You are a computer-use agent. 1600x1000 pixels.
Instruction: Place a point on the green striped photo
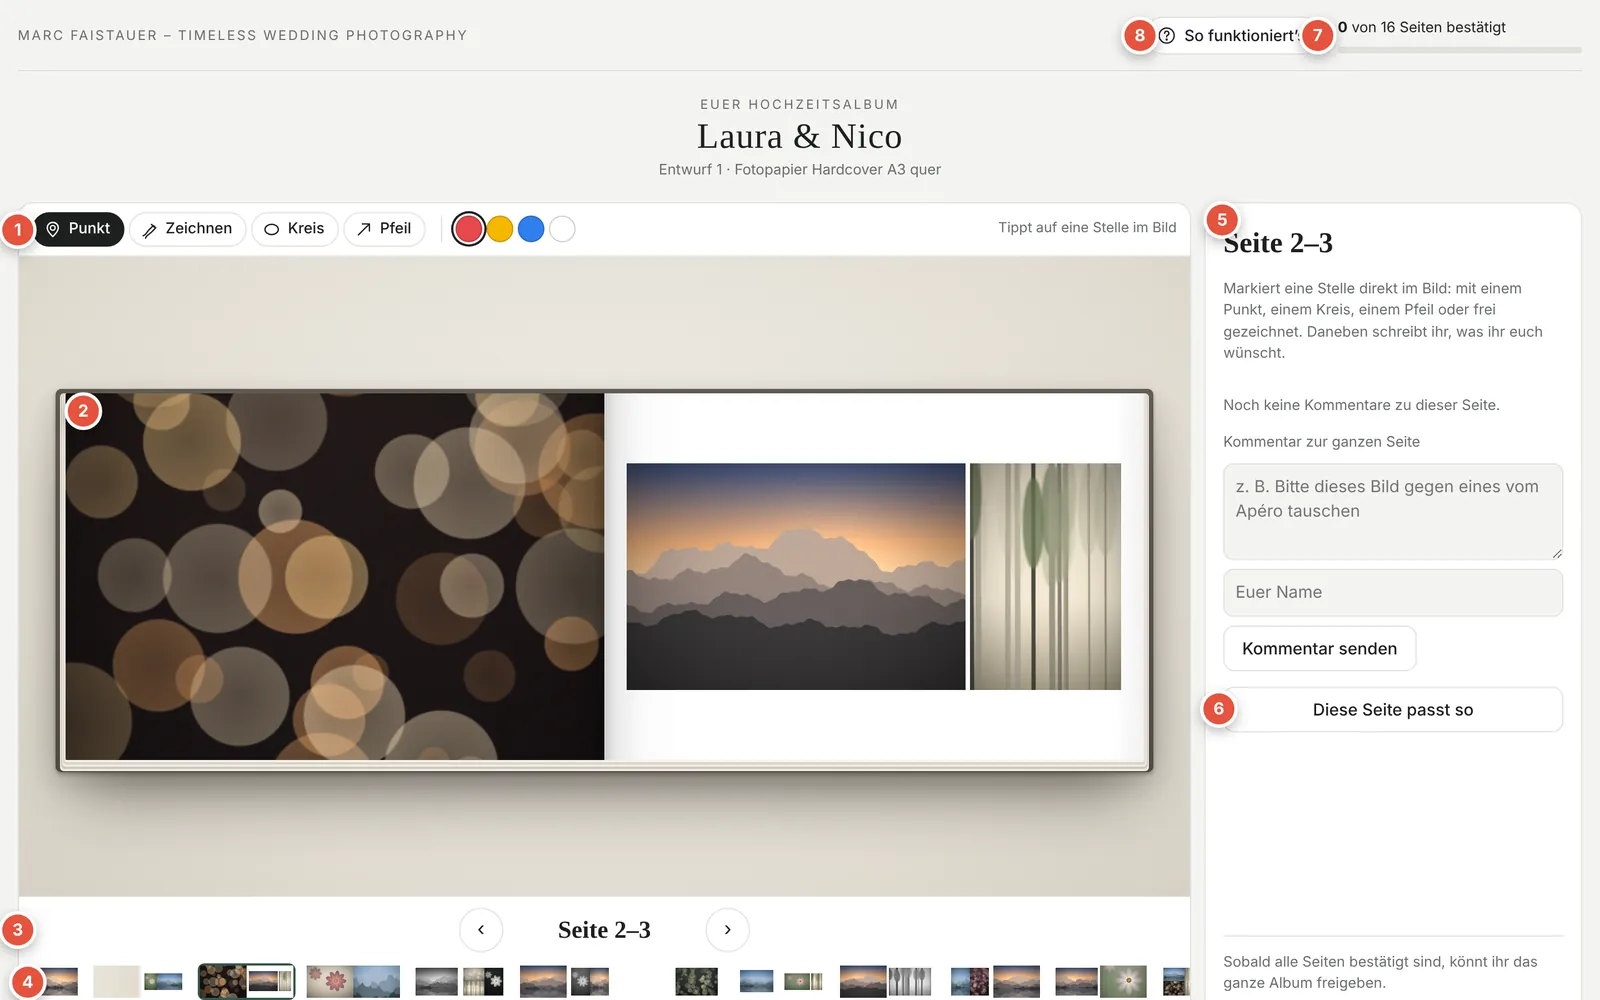pos(1045,576)
